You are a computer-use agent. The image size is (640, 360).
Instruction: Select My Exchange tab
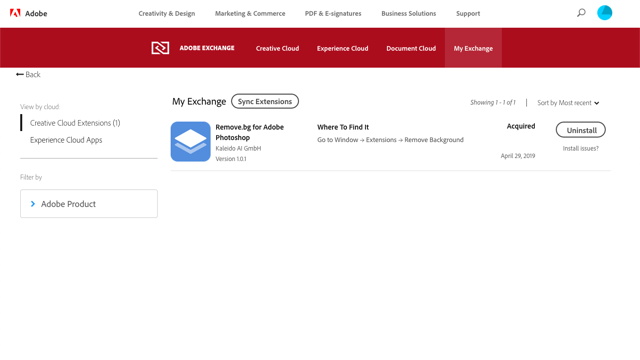coord(473,48)
